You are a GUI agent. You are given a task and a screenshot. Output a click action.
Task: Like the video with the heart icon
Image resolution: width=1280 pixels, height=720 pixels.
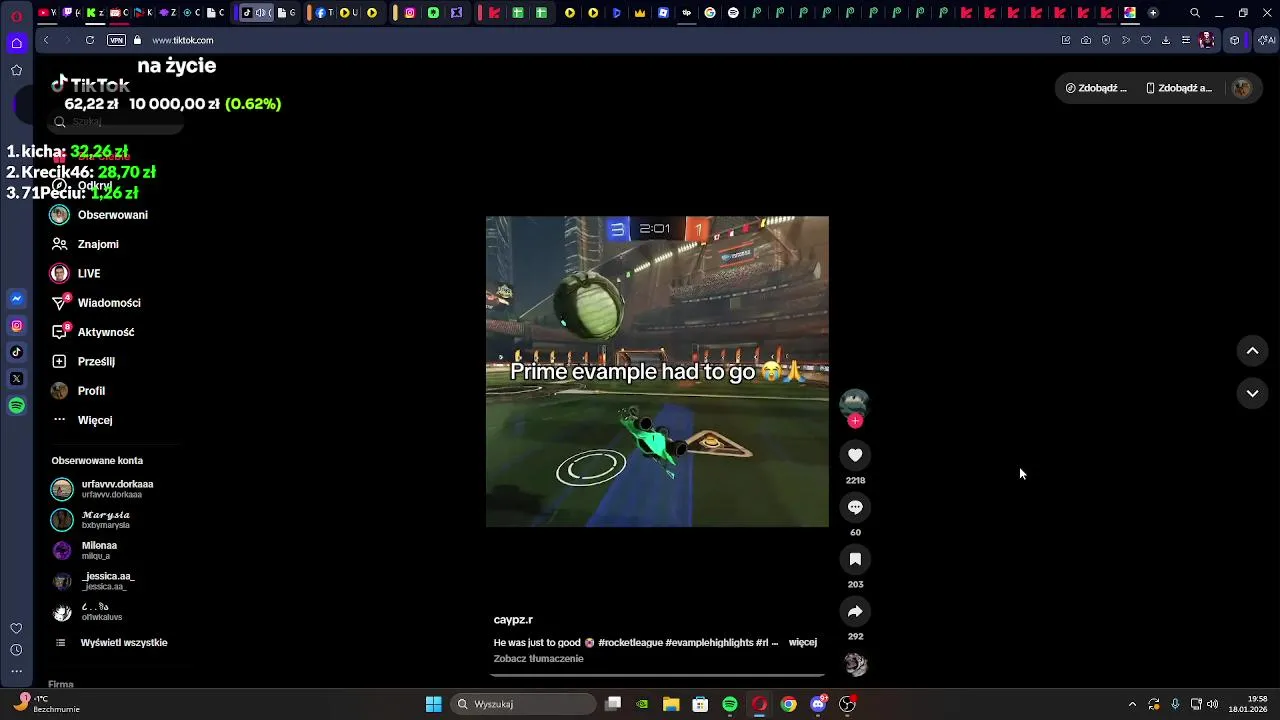855,455
